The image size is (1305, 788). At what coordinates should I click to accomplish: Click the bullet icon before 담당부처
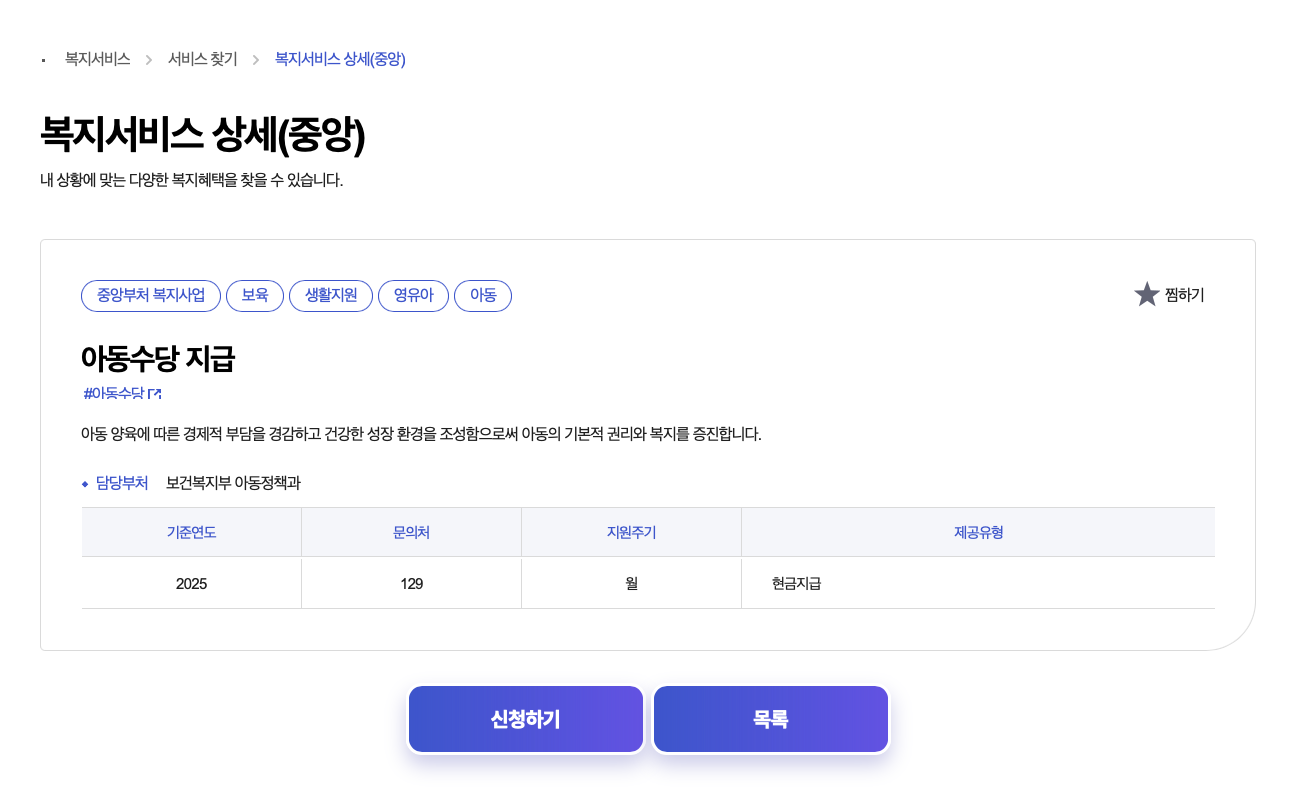point(85,483)
